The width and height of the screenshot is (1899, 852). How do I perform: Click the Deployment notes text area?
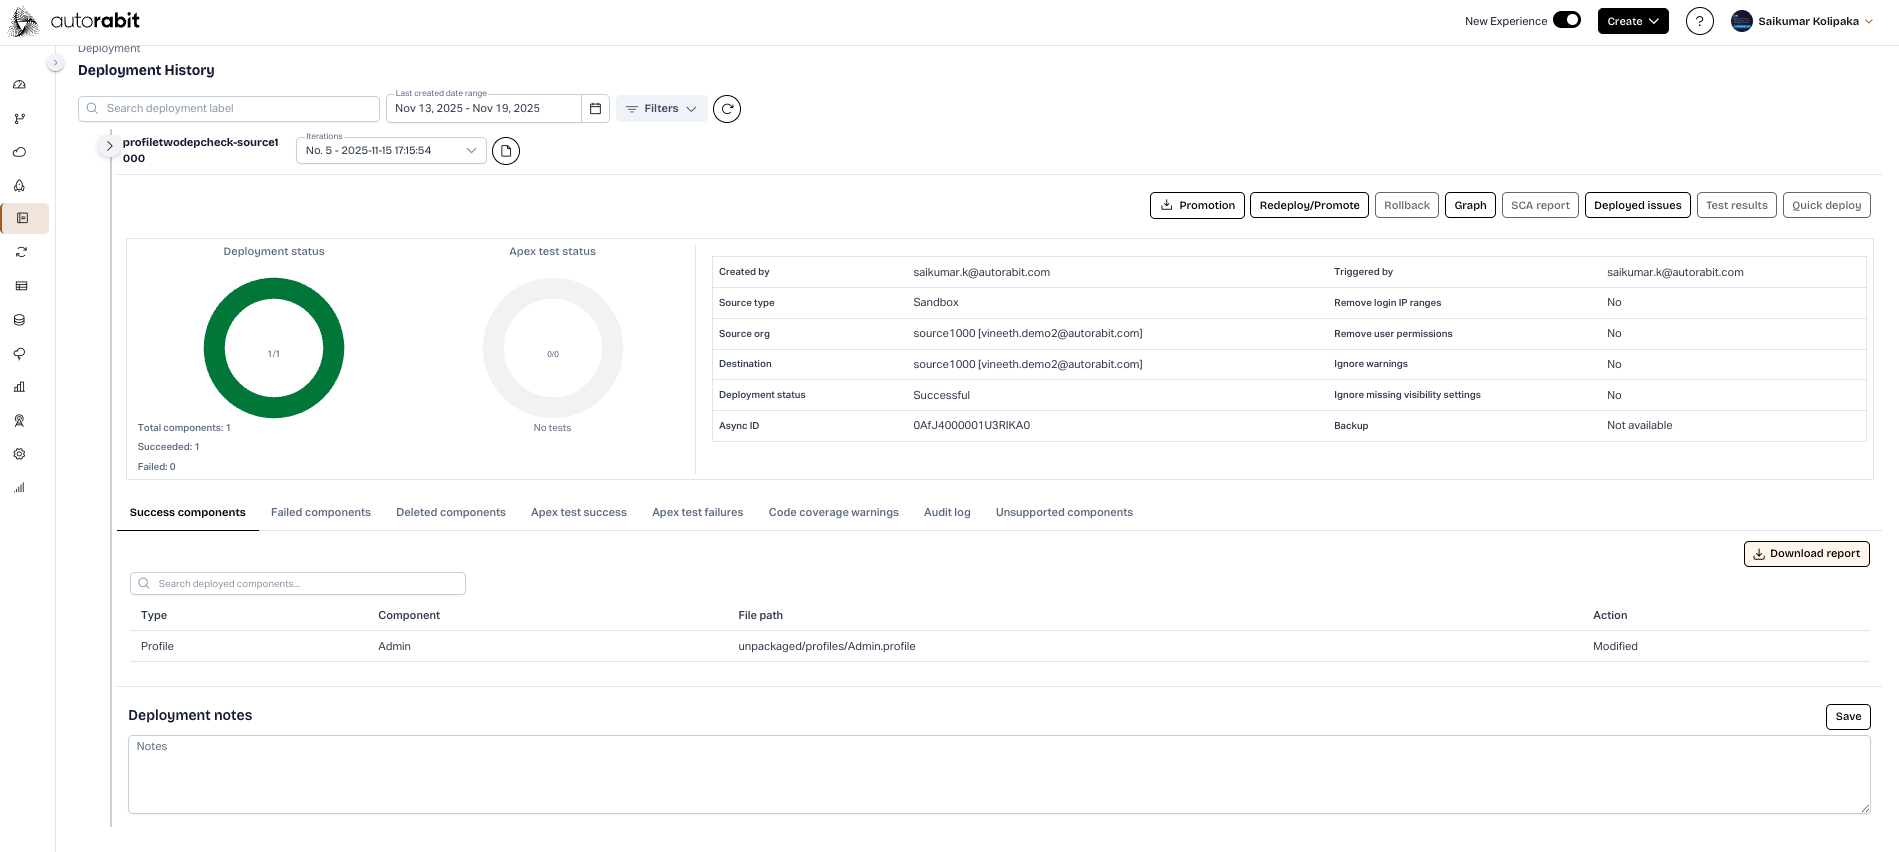pyautogui.click(x=998, y=775)
